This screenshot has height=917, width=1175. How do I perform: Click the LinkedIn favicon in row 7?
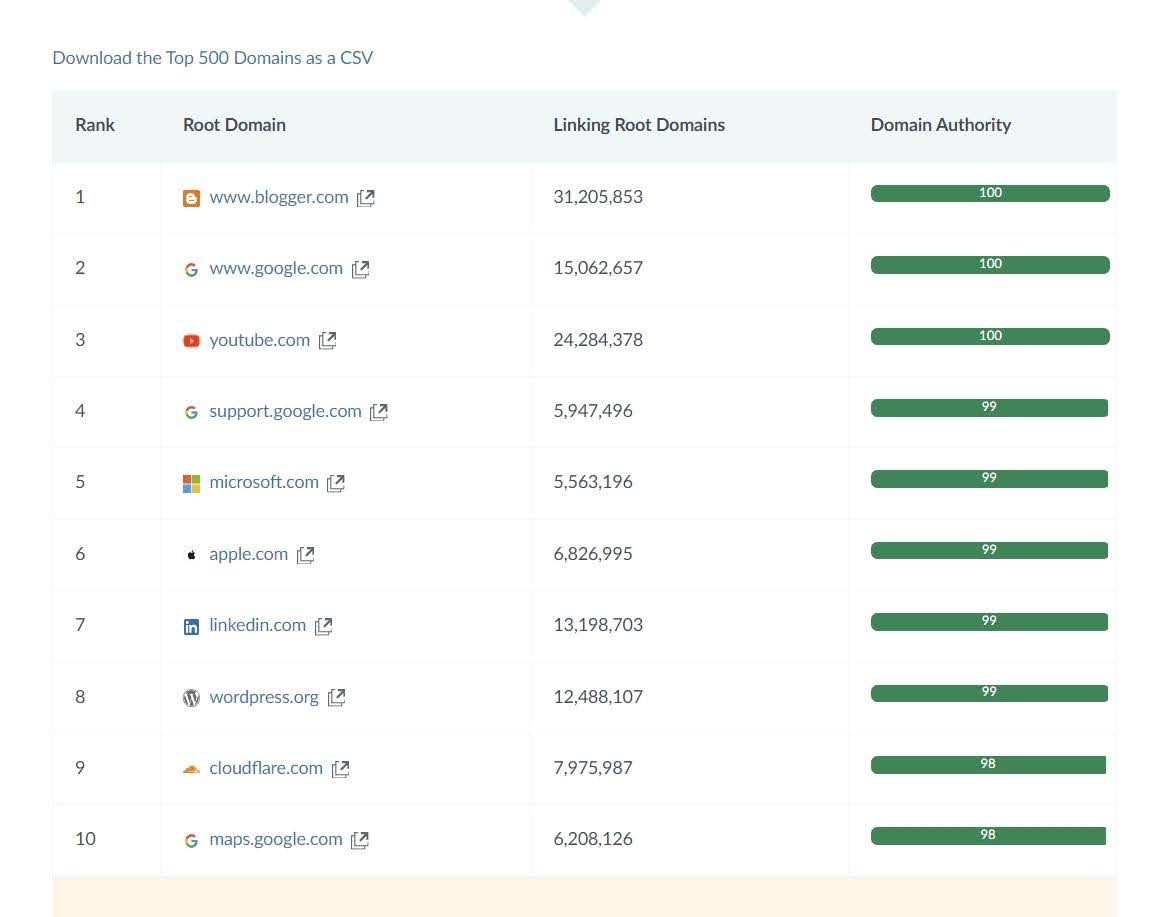[x=191, y=626]
